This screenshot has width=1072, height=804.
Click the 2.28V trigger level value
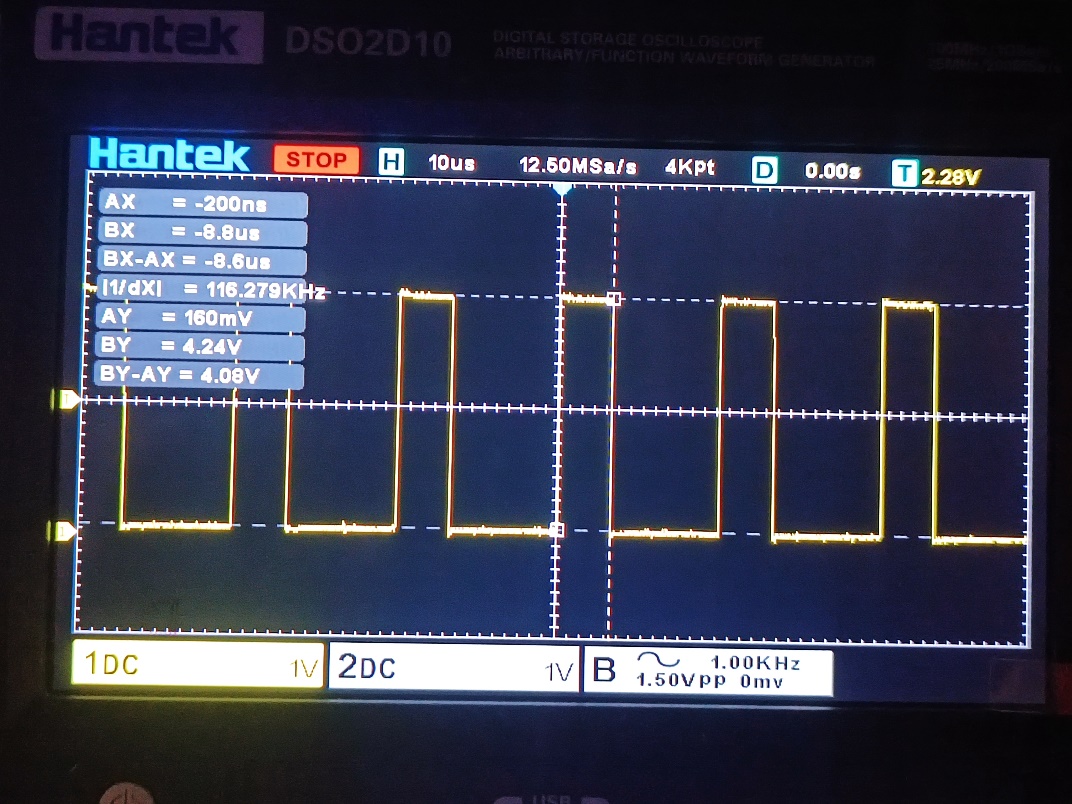point(950,177)
